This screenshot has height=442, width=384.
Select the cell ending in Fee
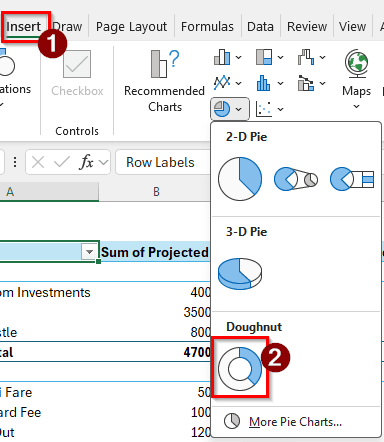(49, 412)
